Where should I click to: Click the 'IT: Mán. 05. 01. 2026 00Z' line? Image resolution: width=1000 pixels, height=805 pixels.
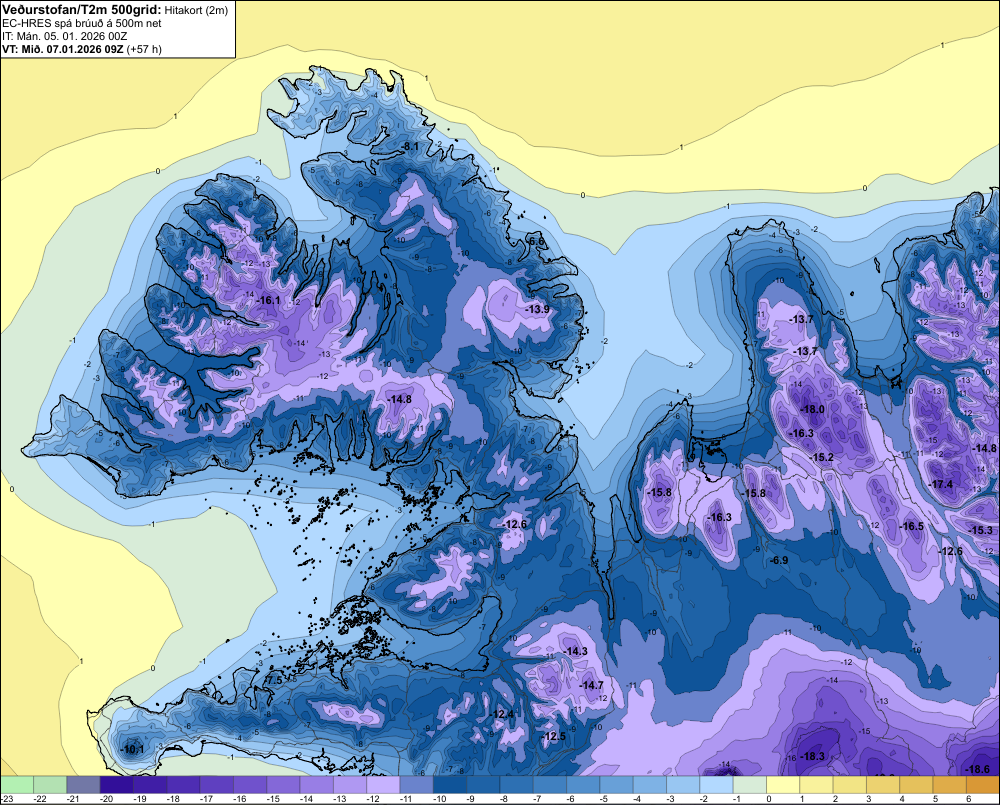click(x=64, y=36)
